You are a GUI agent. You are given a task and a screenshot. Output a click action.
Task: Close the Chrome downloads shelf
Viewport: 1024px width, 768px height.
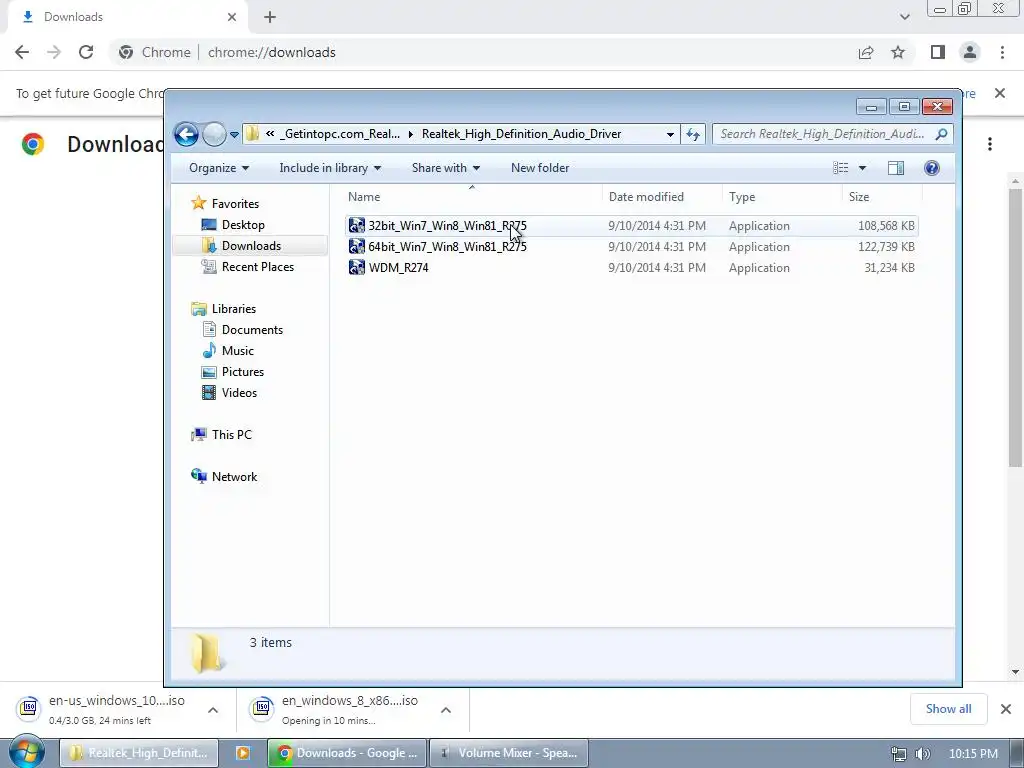click(x=1006, y=709)
